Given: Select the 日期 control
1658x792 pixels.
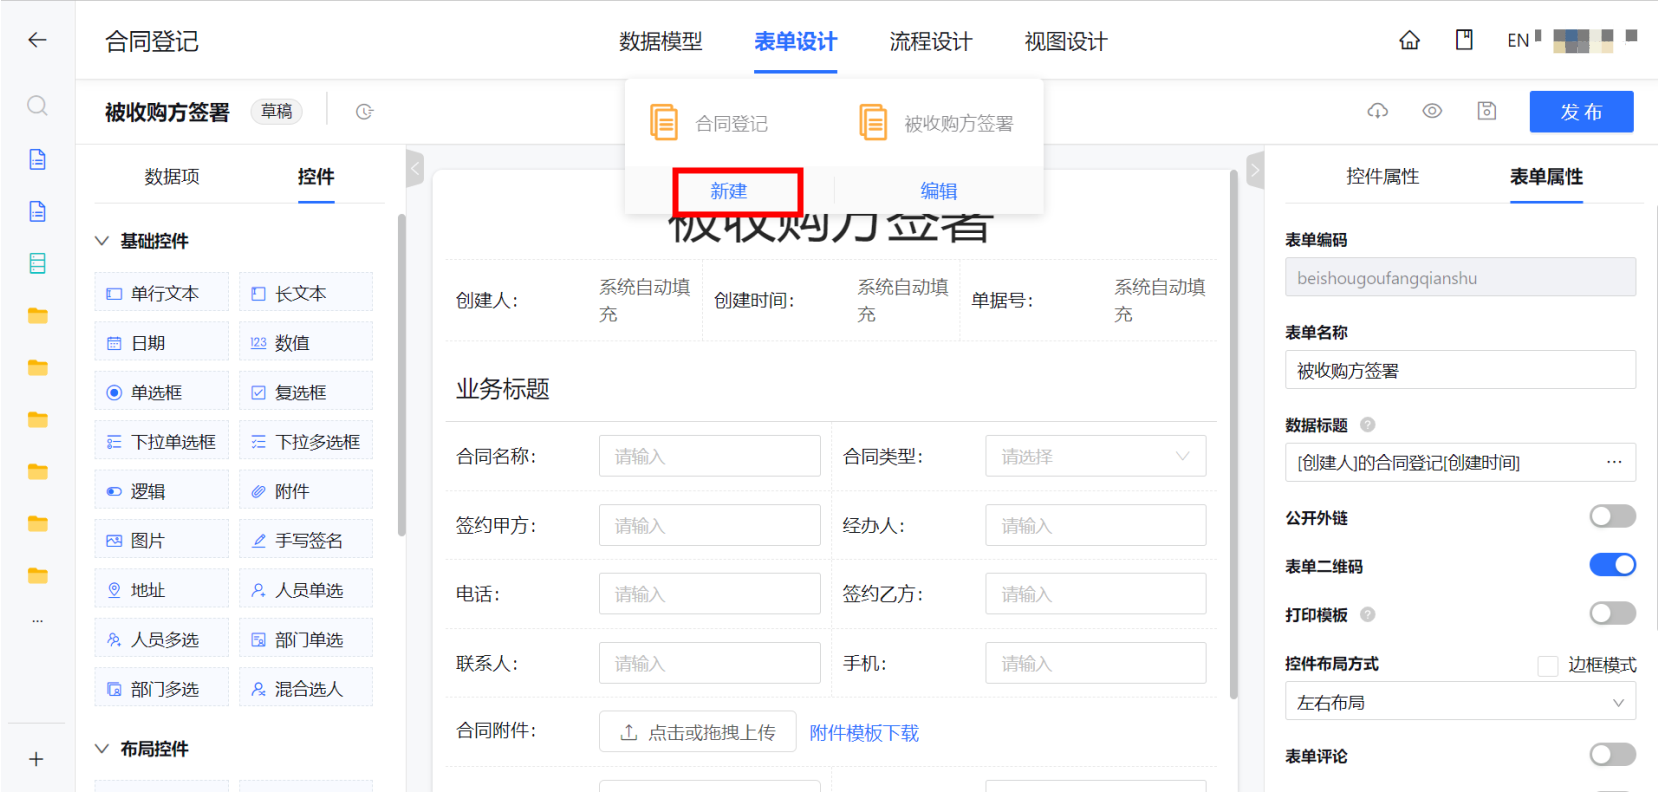Looking at the screenshot, I should coord(162,343).
